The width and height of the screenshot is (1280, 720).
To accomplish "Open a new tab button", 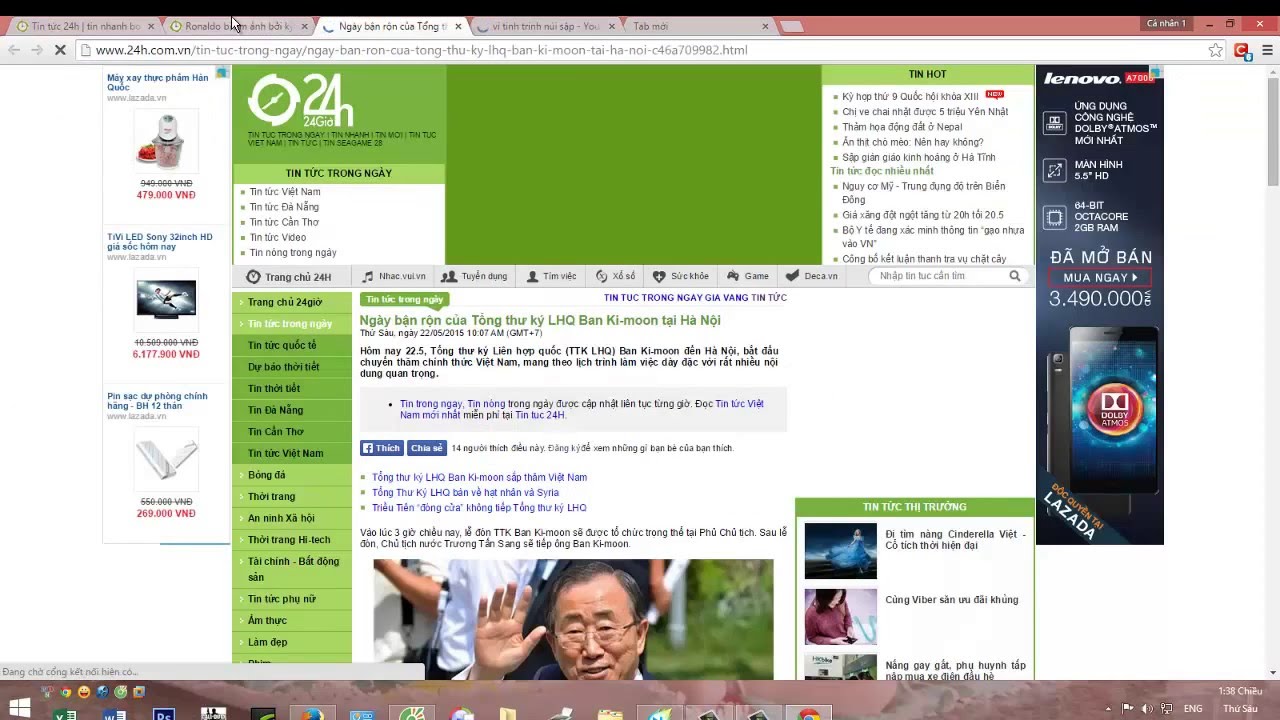I will tap(791, 26).
